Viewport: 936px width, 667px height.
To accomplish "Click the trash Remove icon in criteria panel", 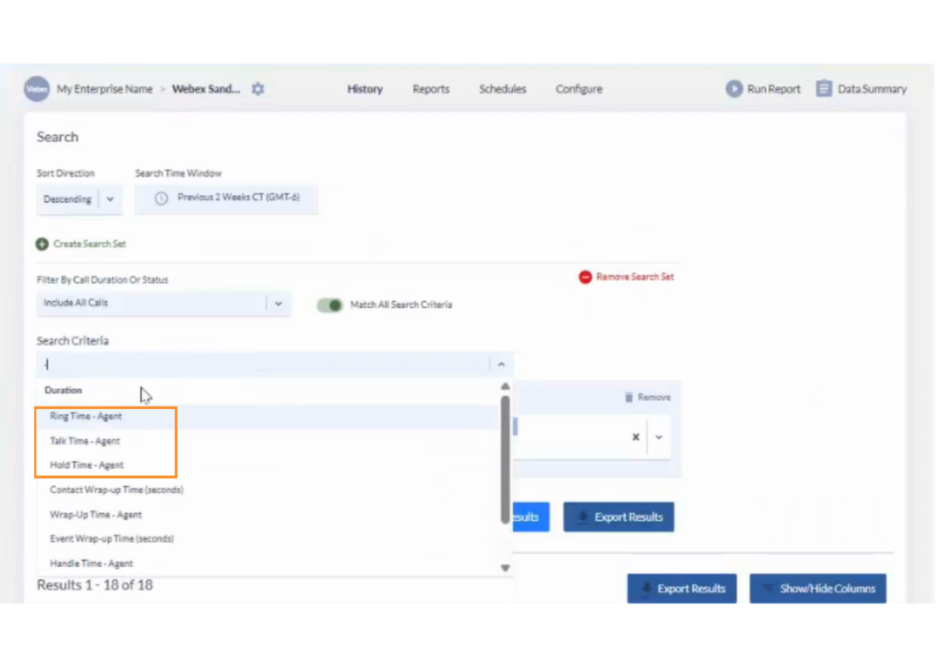I will coord(629,398).
